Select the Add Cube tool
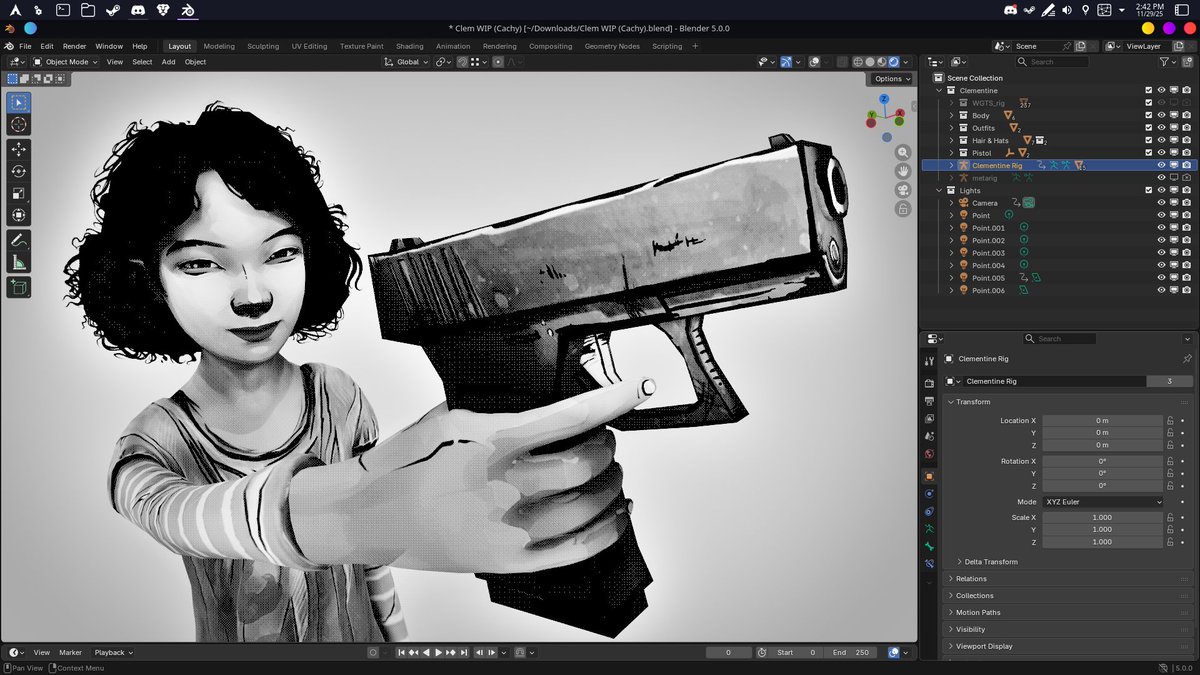Screen dimensions: 1200x675 pyautogui.click(x=19, y=287)
